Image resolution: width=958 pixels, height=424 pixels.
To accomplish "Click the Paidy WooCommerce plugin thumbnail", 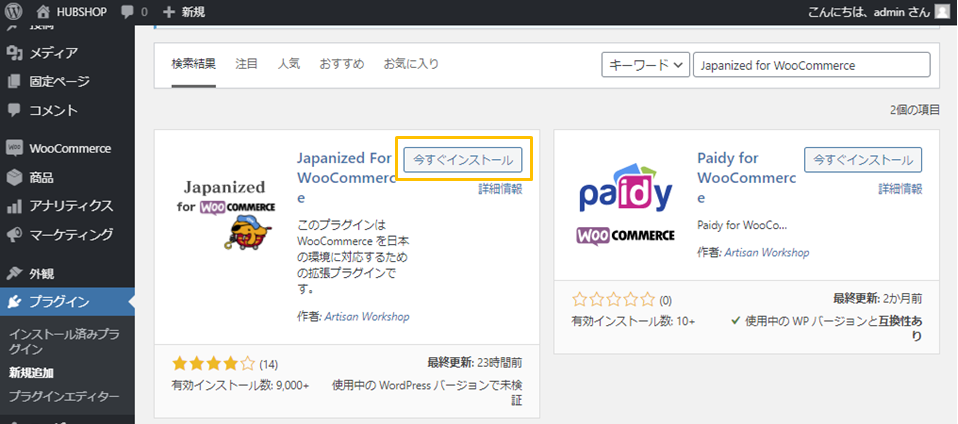I will 626,204.
